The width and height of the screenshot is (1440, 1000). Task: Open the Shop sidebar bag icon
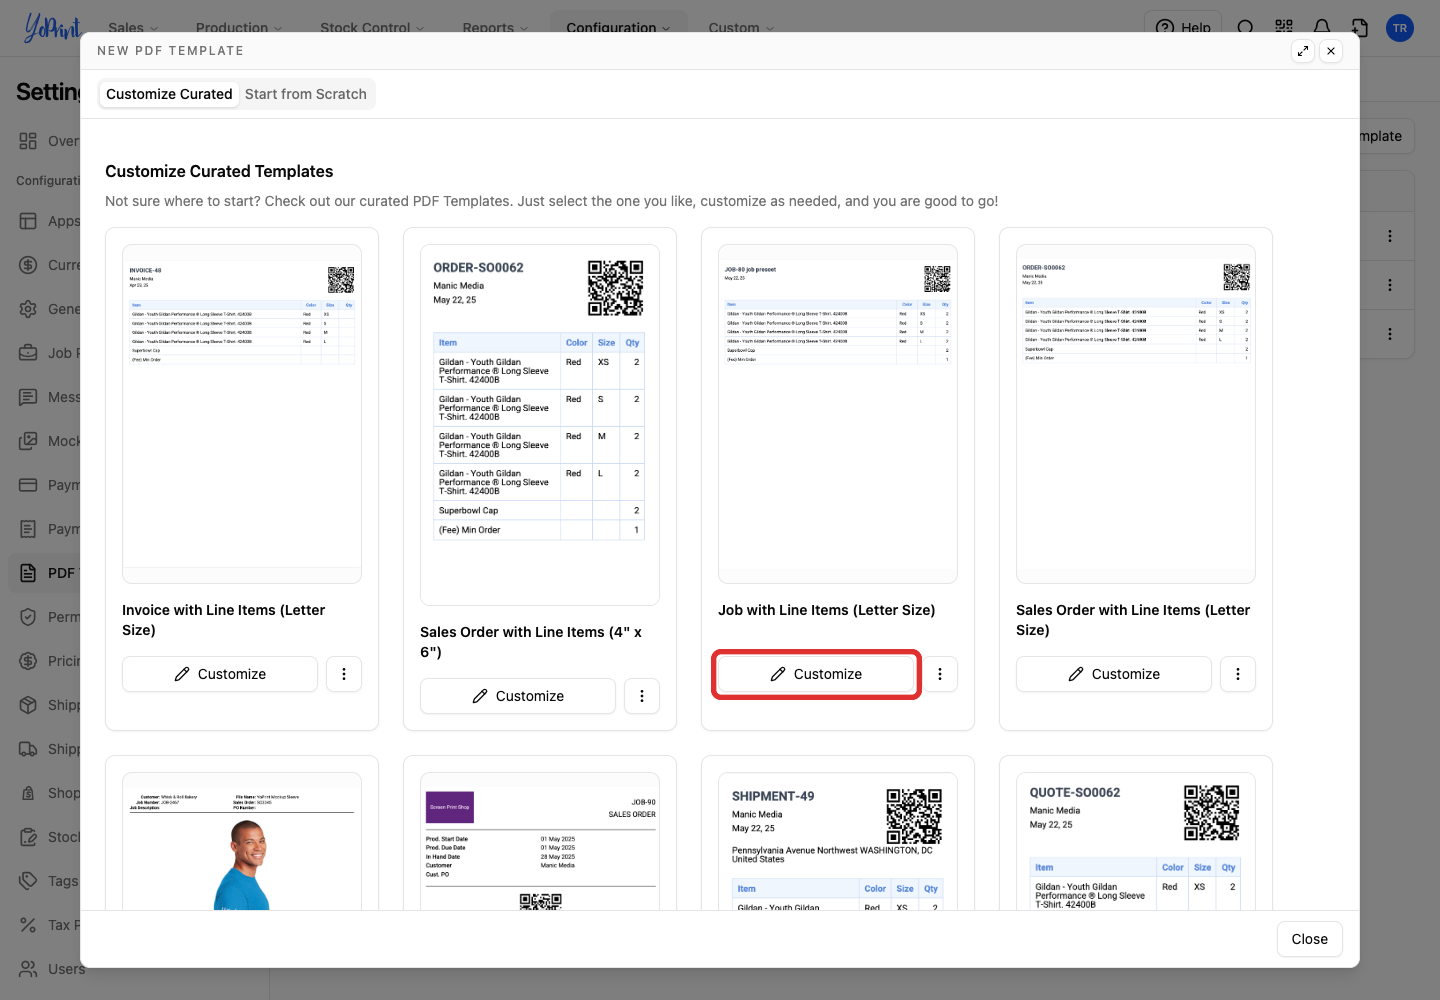tap(28, 793)
